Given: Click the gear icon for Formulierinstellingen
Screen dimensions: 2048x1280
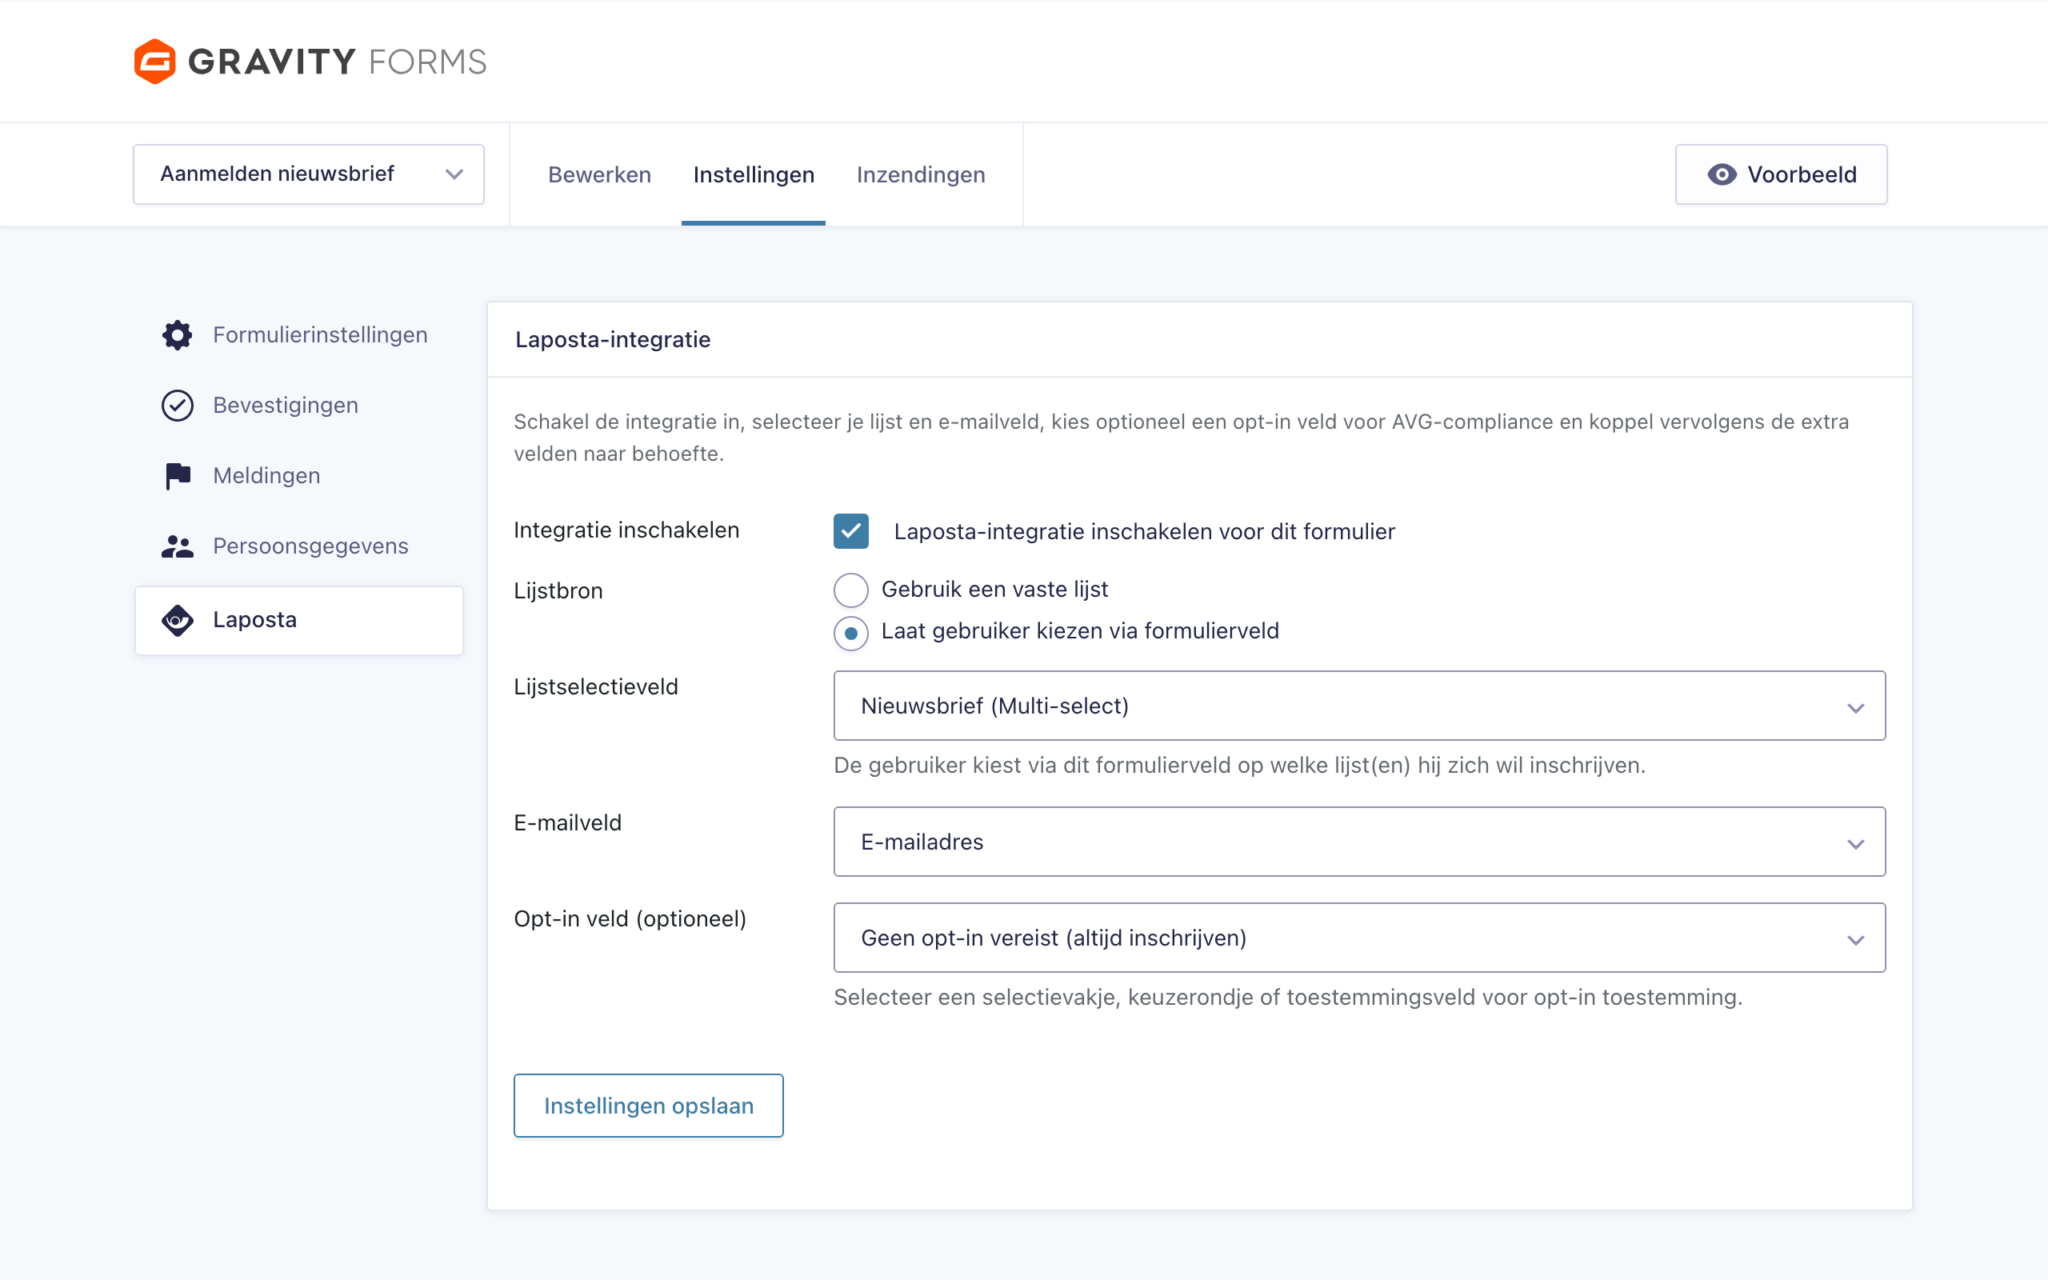Looking at the screenshot, I should click(177, 335).
